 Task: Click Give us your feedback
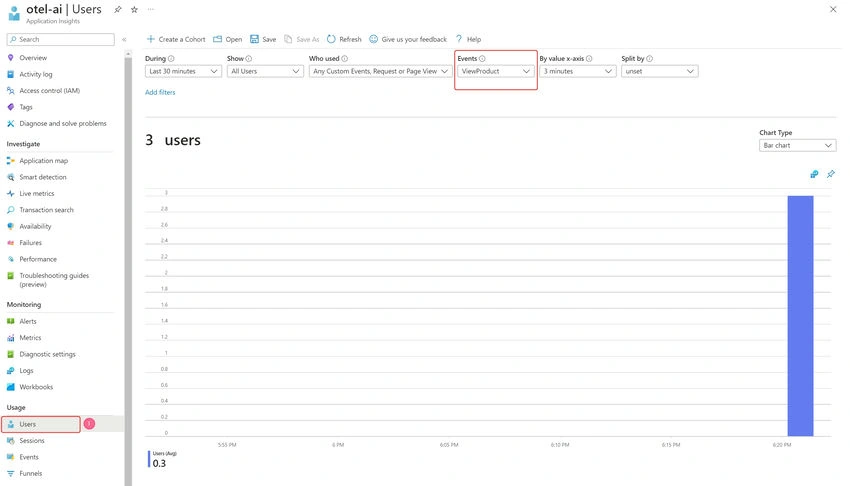[408, 40]
